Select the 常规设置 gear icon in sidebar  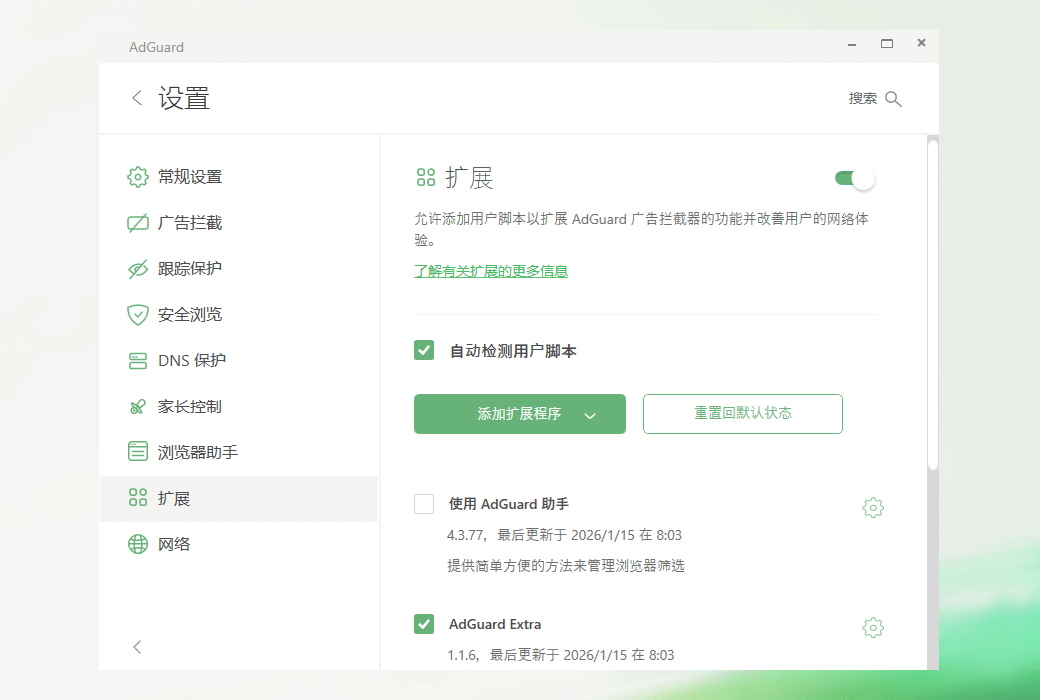[137, 177]
